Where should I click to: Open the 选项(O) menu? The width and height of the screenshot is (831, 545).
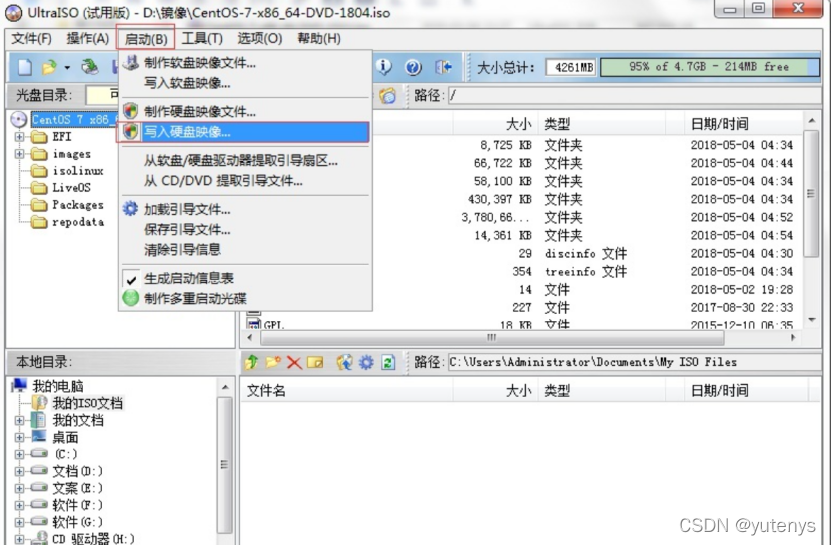[260, 38]
